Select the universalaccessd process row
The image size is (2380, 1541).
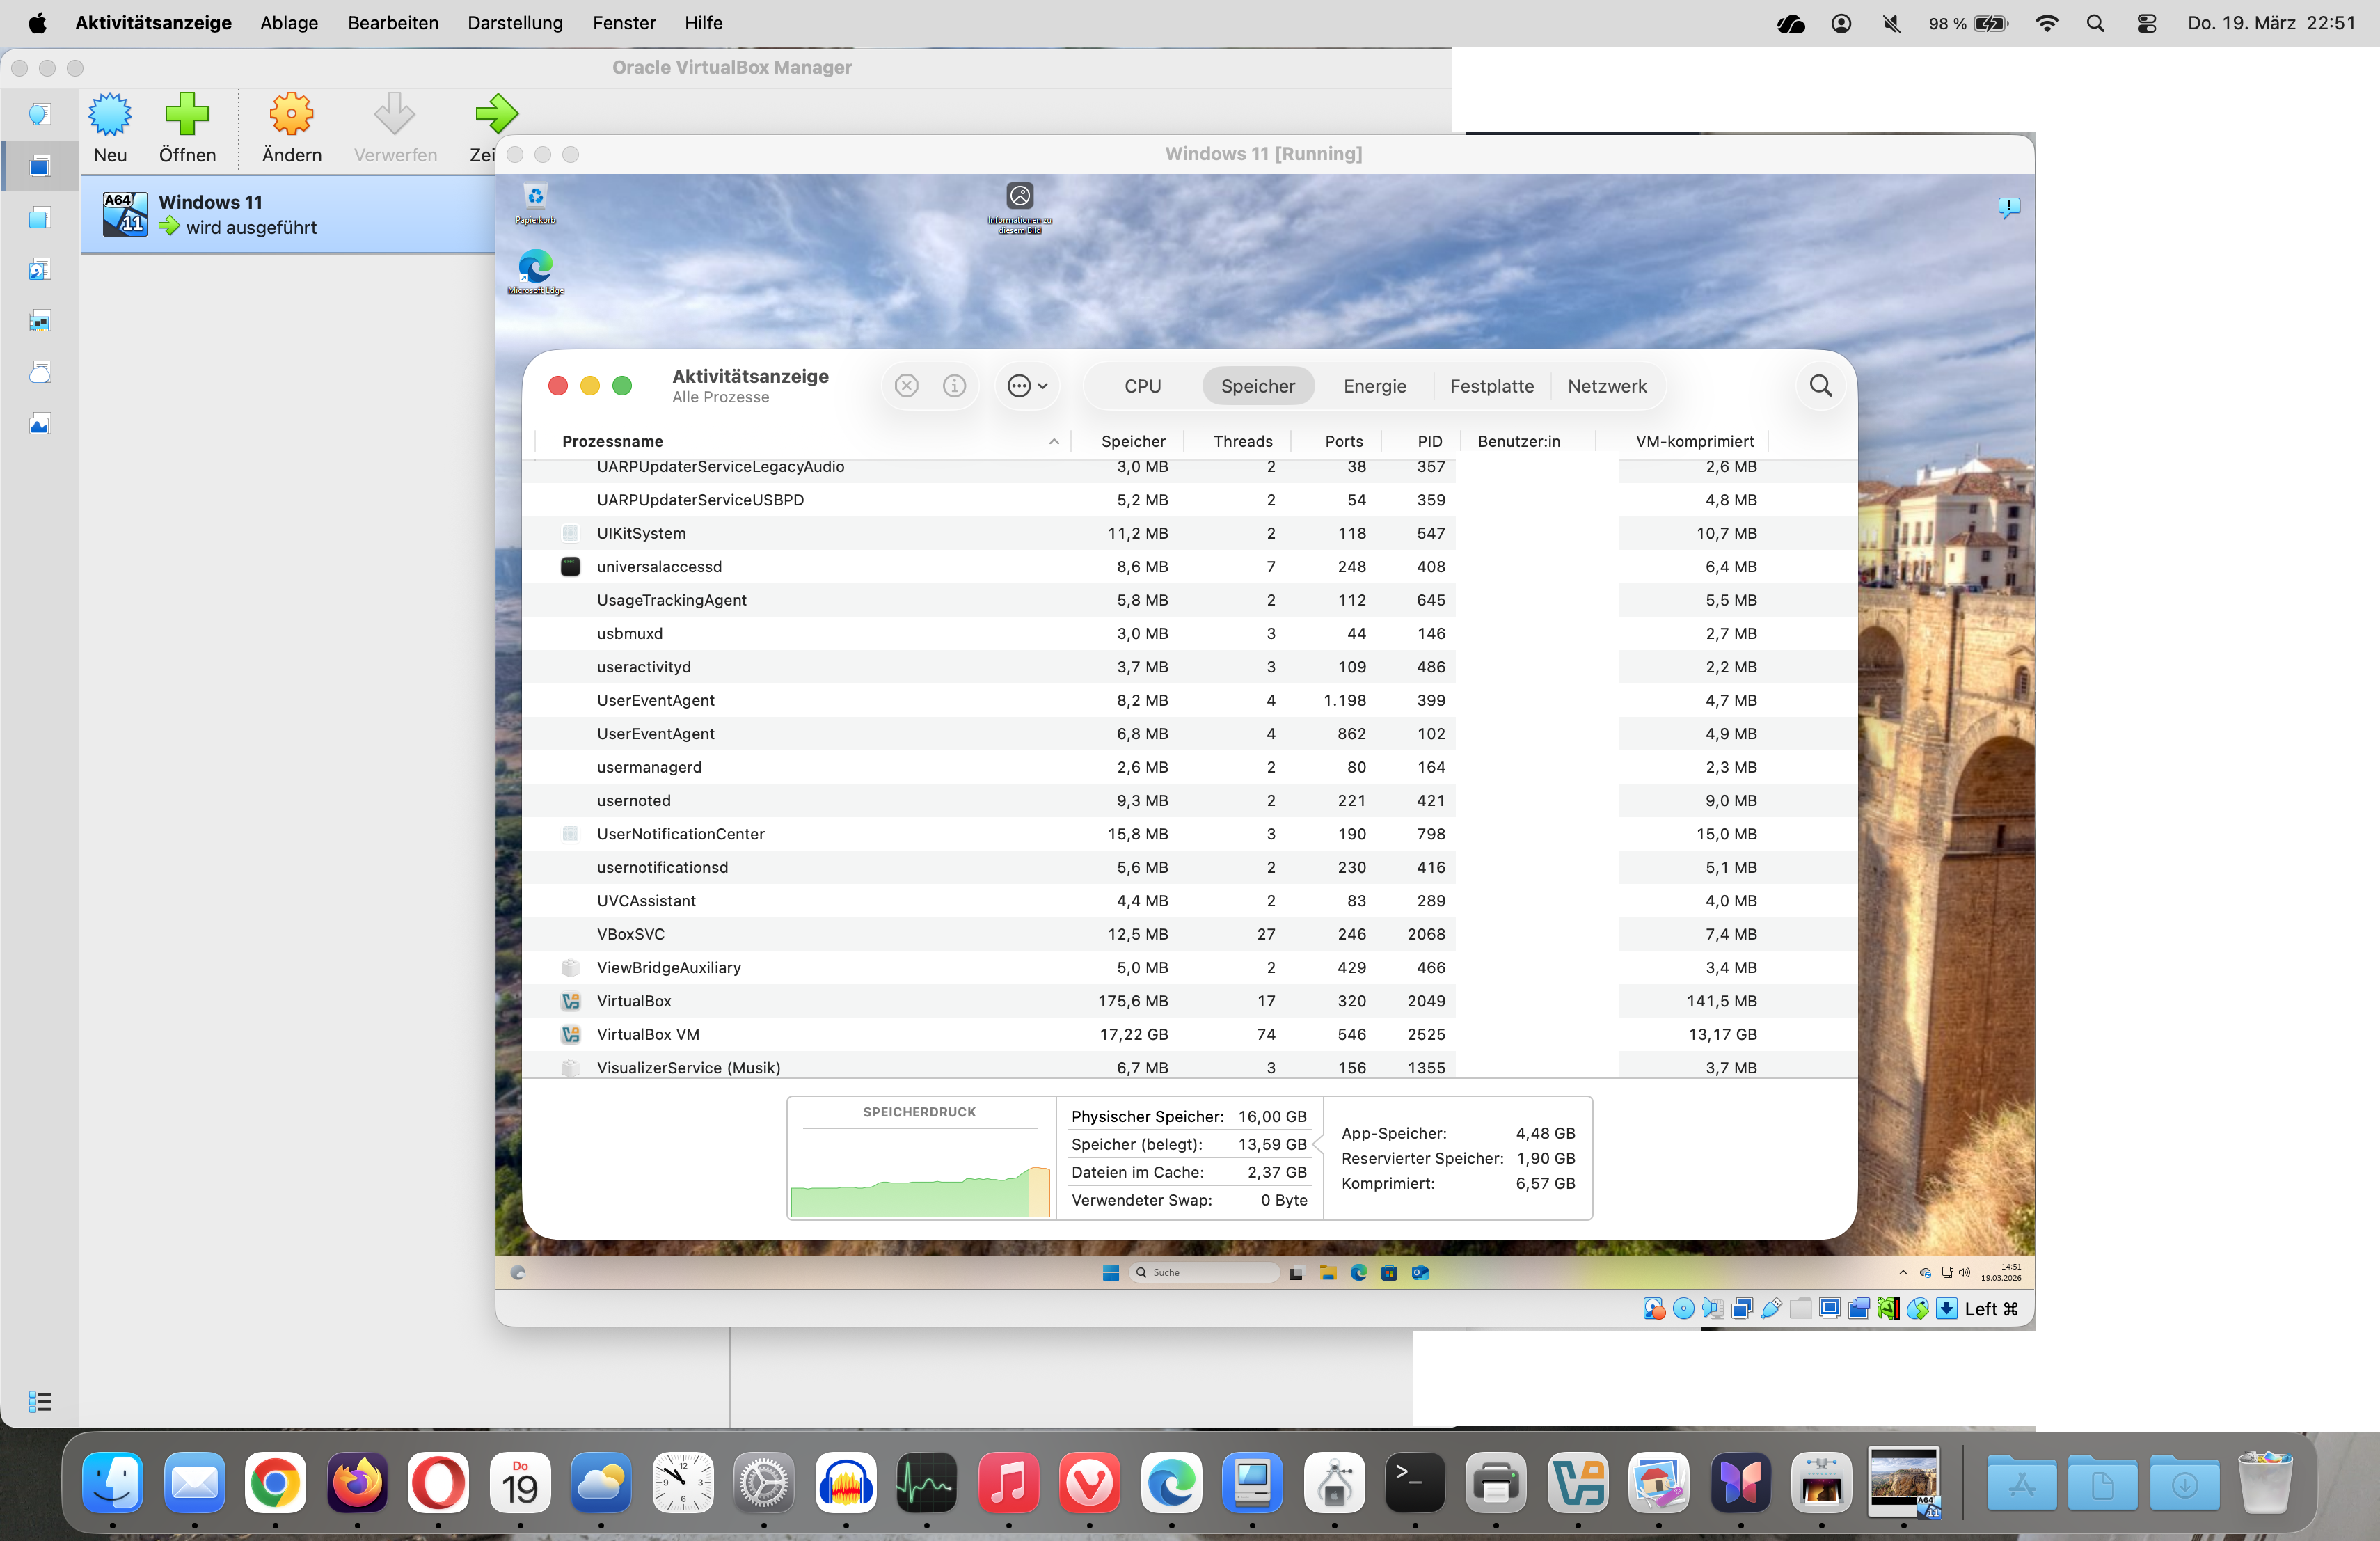point(1189,566)
